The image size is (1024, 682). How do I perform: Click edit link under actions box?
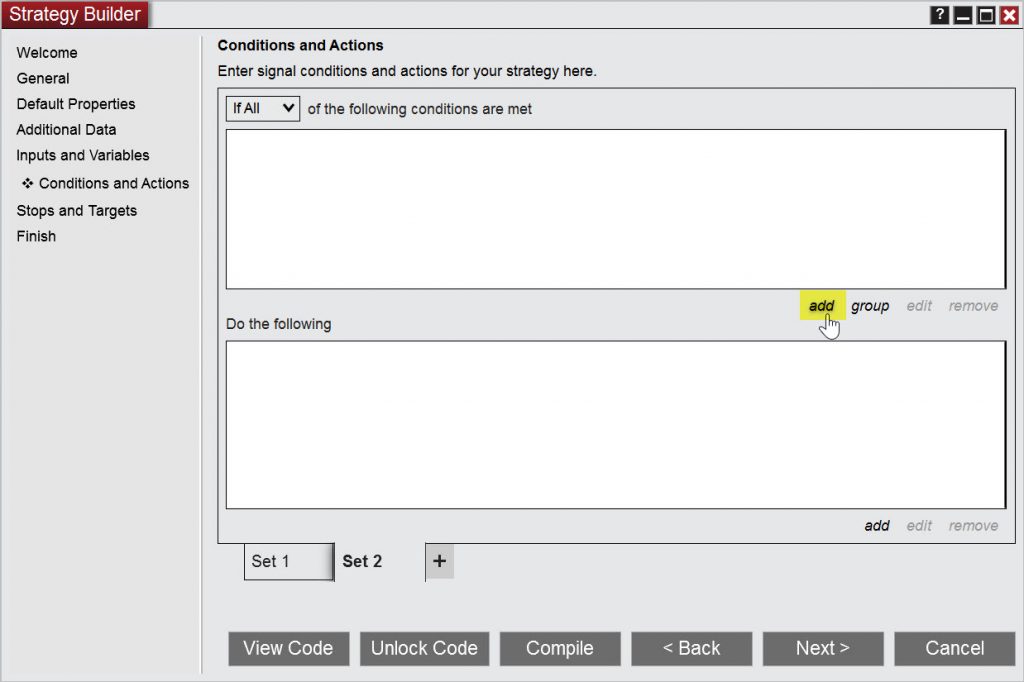coord(919,526)
